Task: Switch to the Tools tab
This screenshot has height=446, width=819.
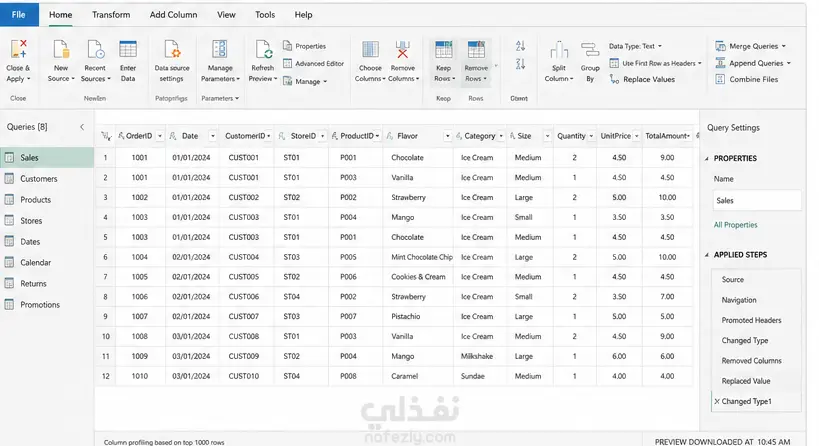Action: click(265, 15)
